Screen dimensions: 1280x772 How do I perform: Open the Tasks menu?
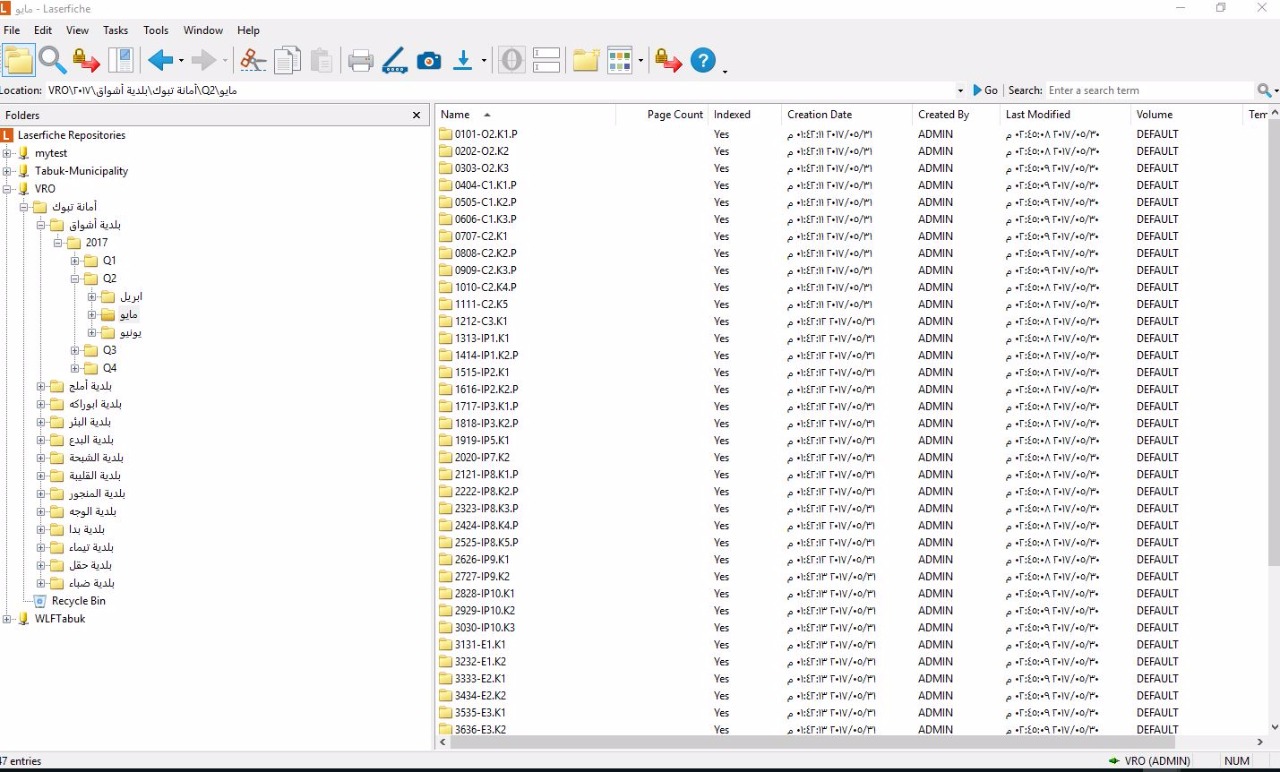[115, 30]
